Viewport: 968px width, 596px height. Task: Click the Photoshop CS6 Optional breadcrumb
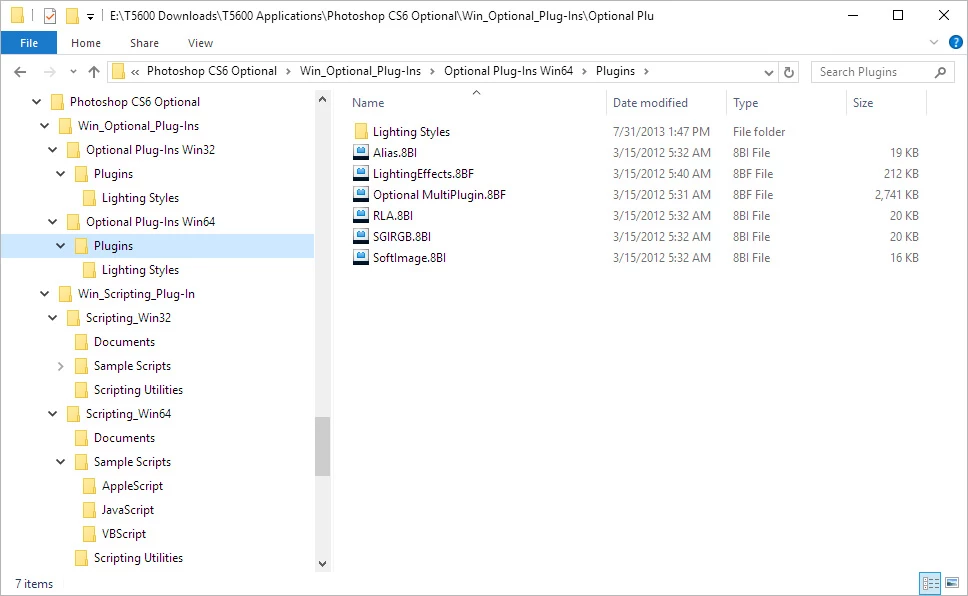coord(212,71)
